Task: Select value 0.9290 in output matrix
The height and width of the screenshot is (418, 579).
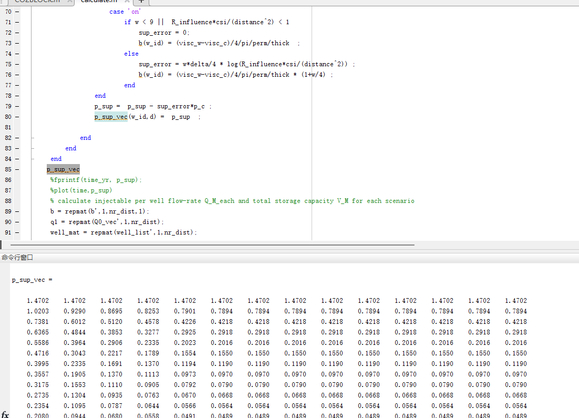Action: tap(74, 311)
